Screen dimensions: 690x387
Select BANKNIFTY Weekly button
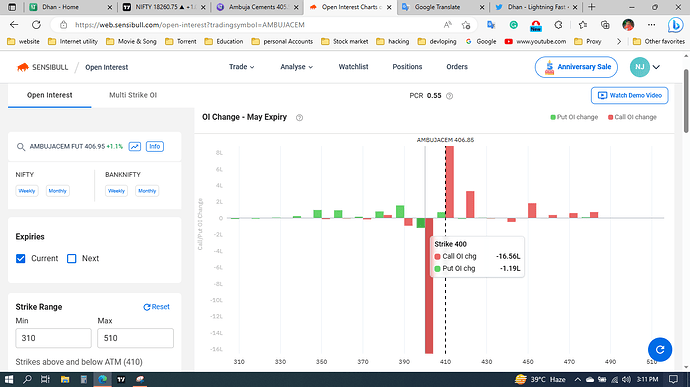coord(116,191)
